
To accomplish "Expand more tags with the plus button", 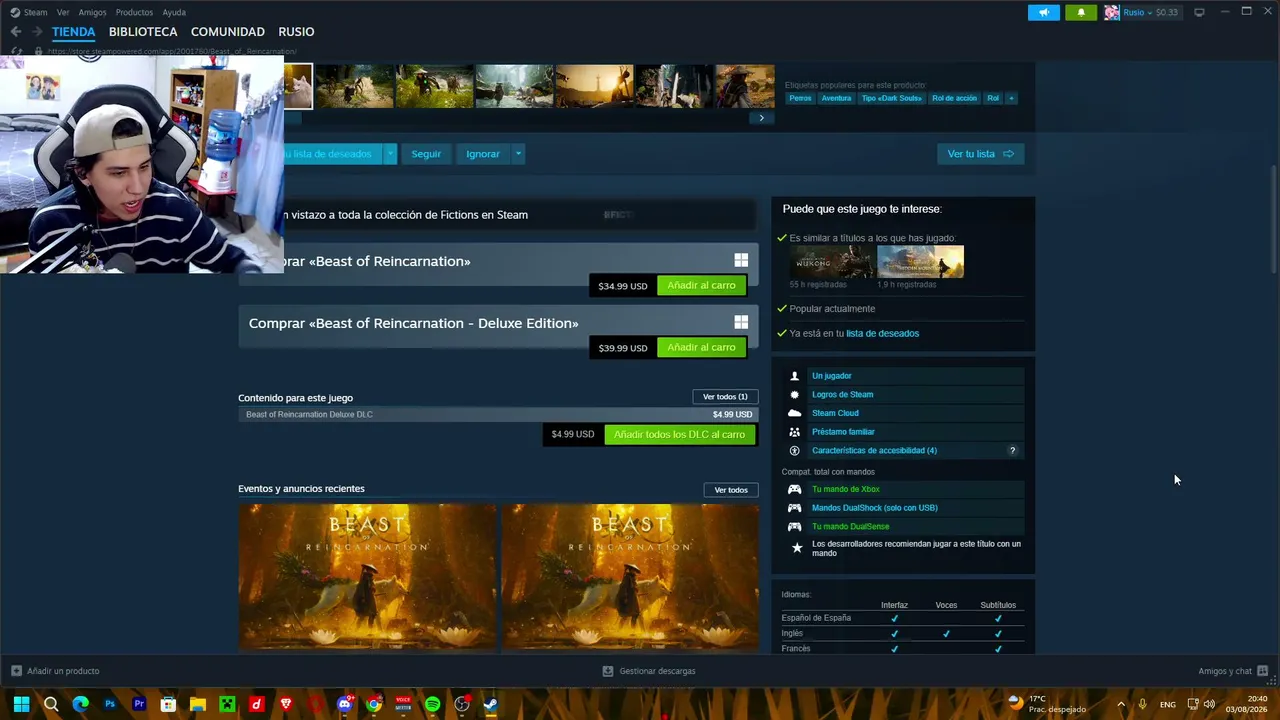I will tap(1011, 98).
